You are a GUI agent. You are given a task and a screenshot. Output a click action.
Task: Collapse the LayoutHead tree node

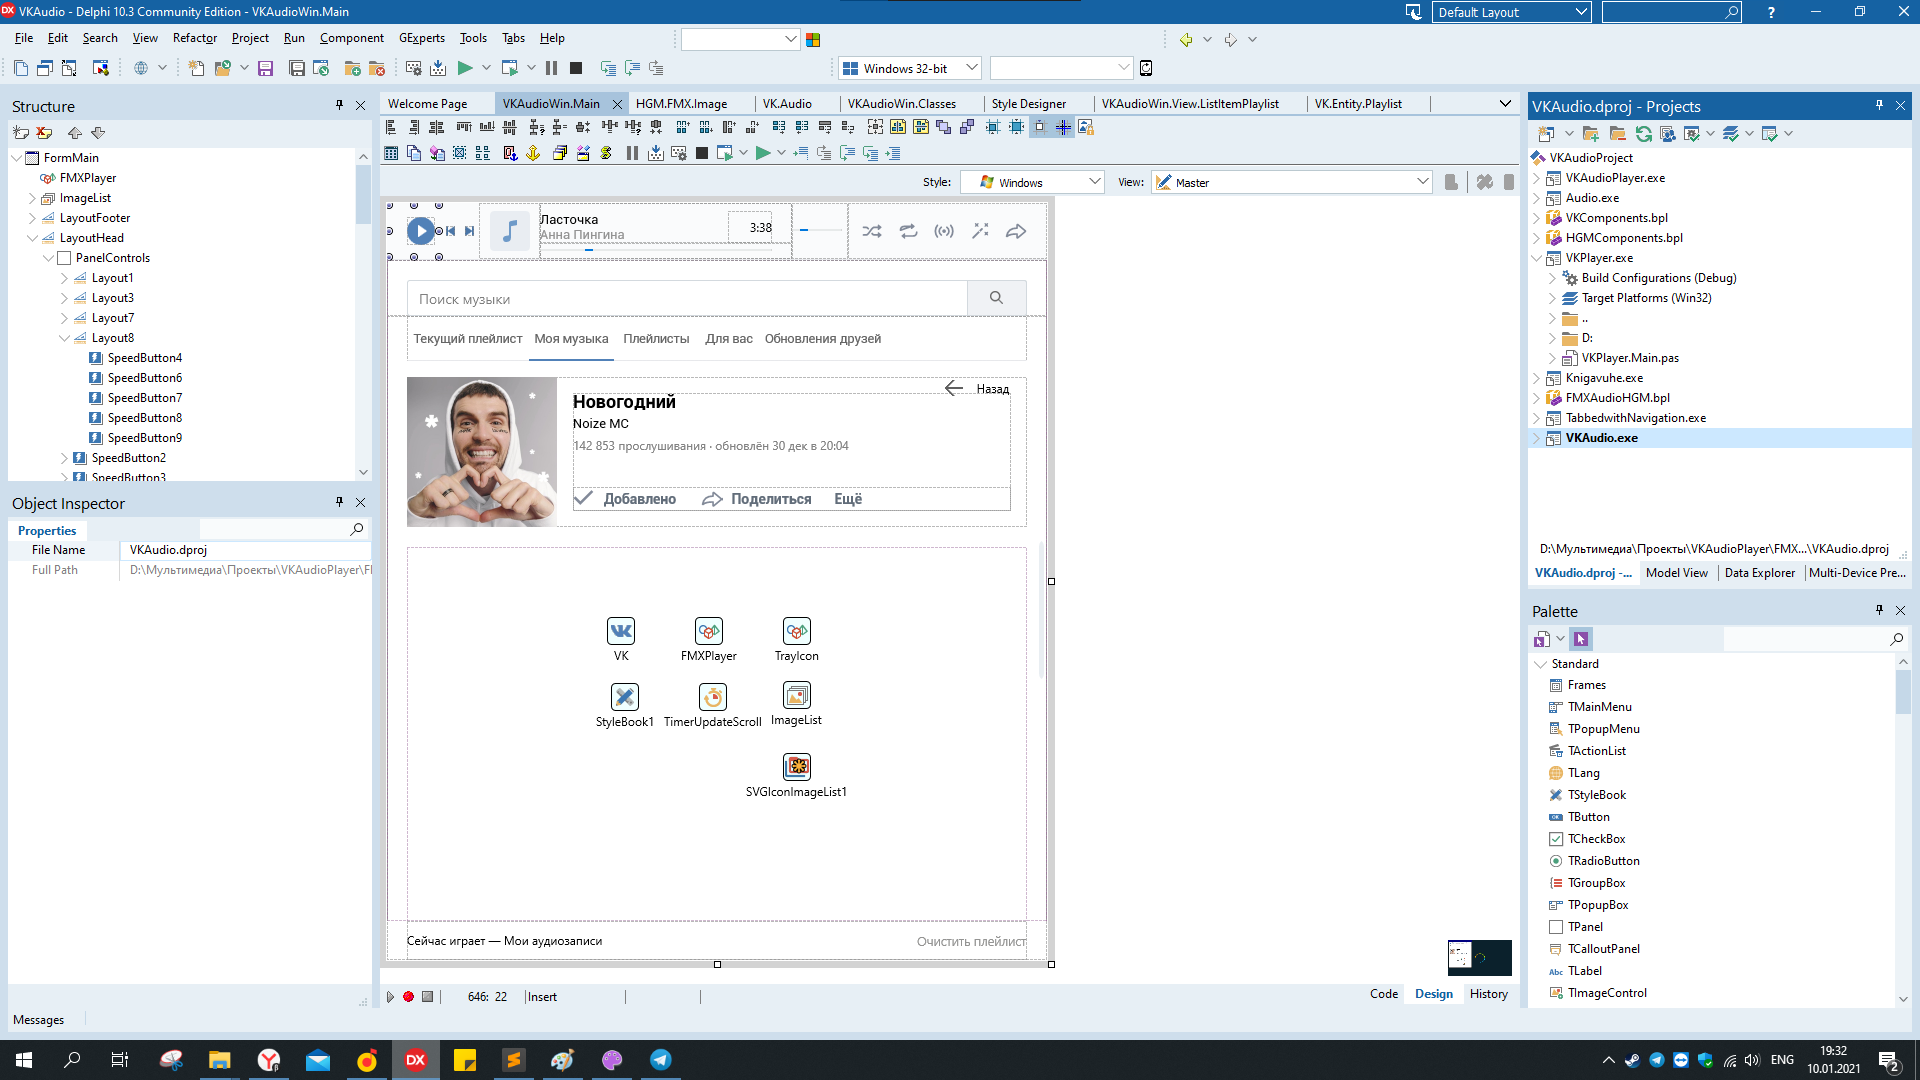tap(32, 238)
